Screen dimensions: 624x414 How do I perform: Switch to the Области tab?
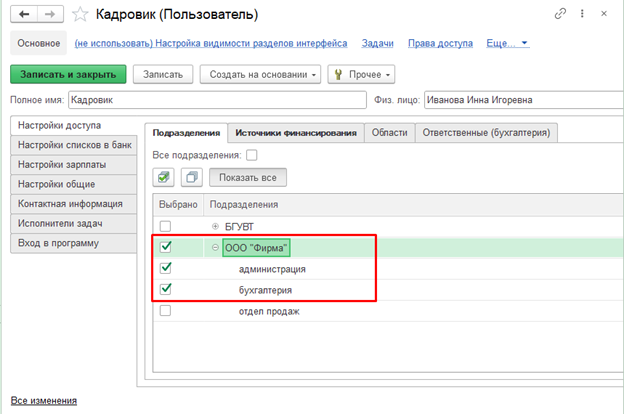(390, 133)
